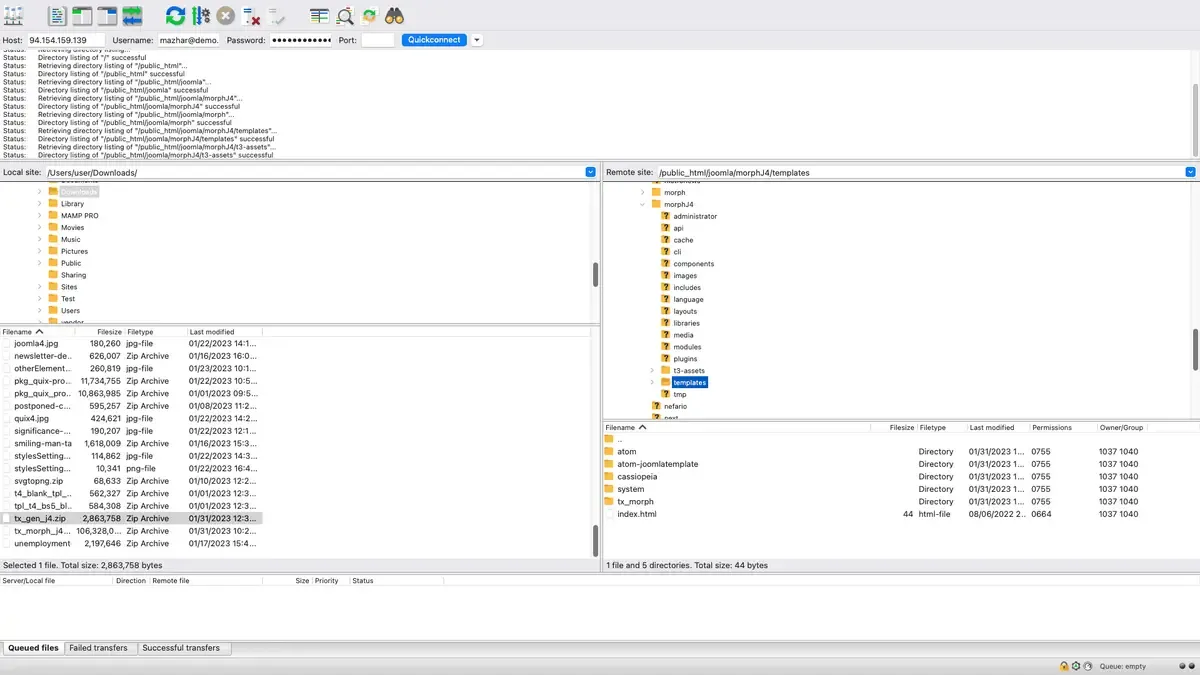The image size is (1200, 675).
Task: Click the Port input field
Action: (378, 40)
